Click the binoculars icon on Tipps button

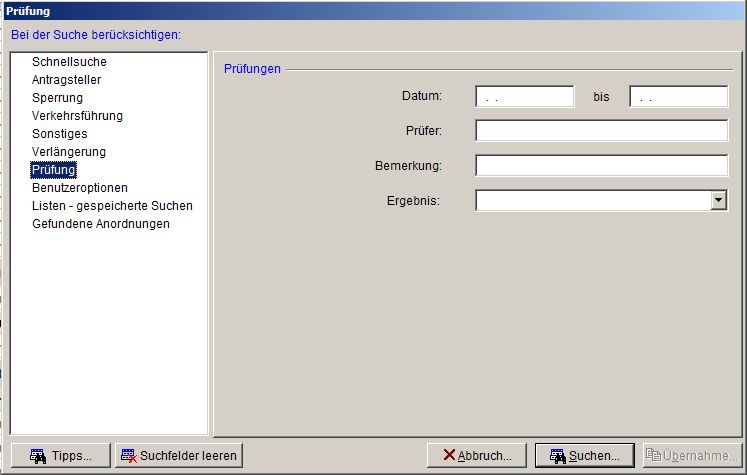(x=38, y=456)
